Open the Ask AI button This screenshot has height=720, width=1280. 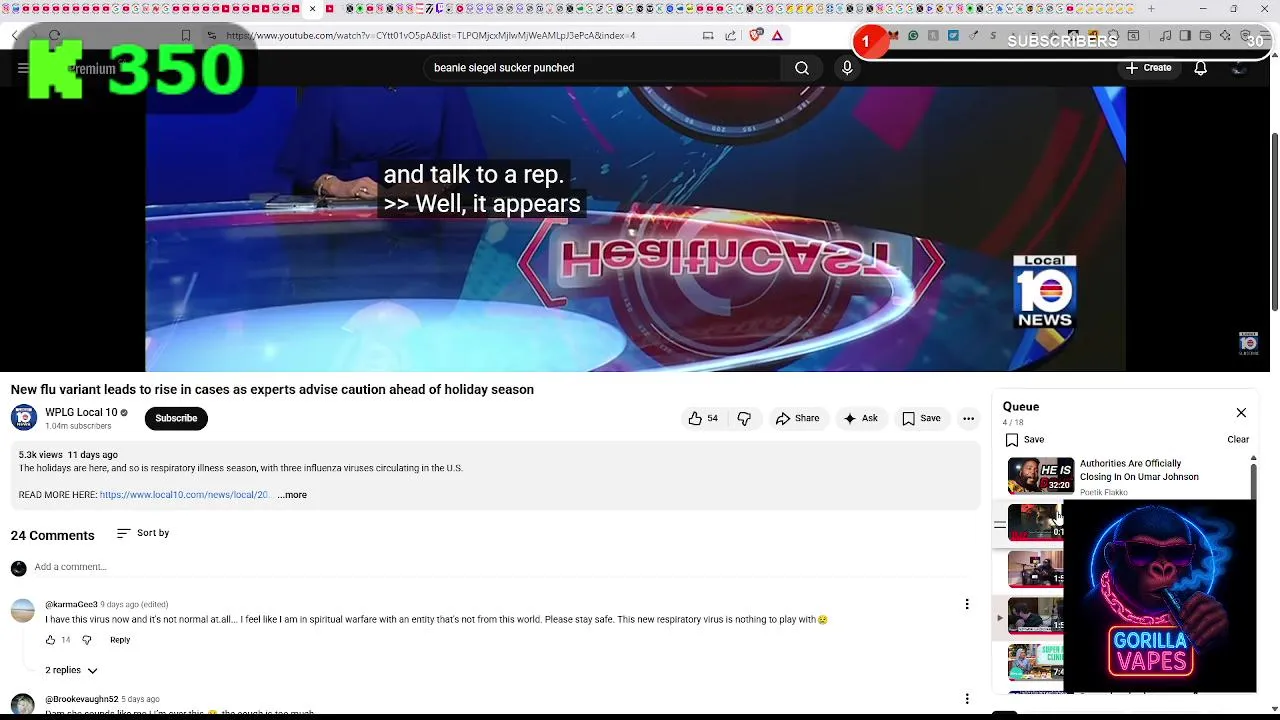pyautogui.click(x=860, y=418)
